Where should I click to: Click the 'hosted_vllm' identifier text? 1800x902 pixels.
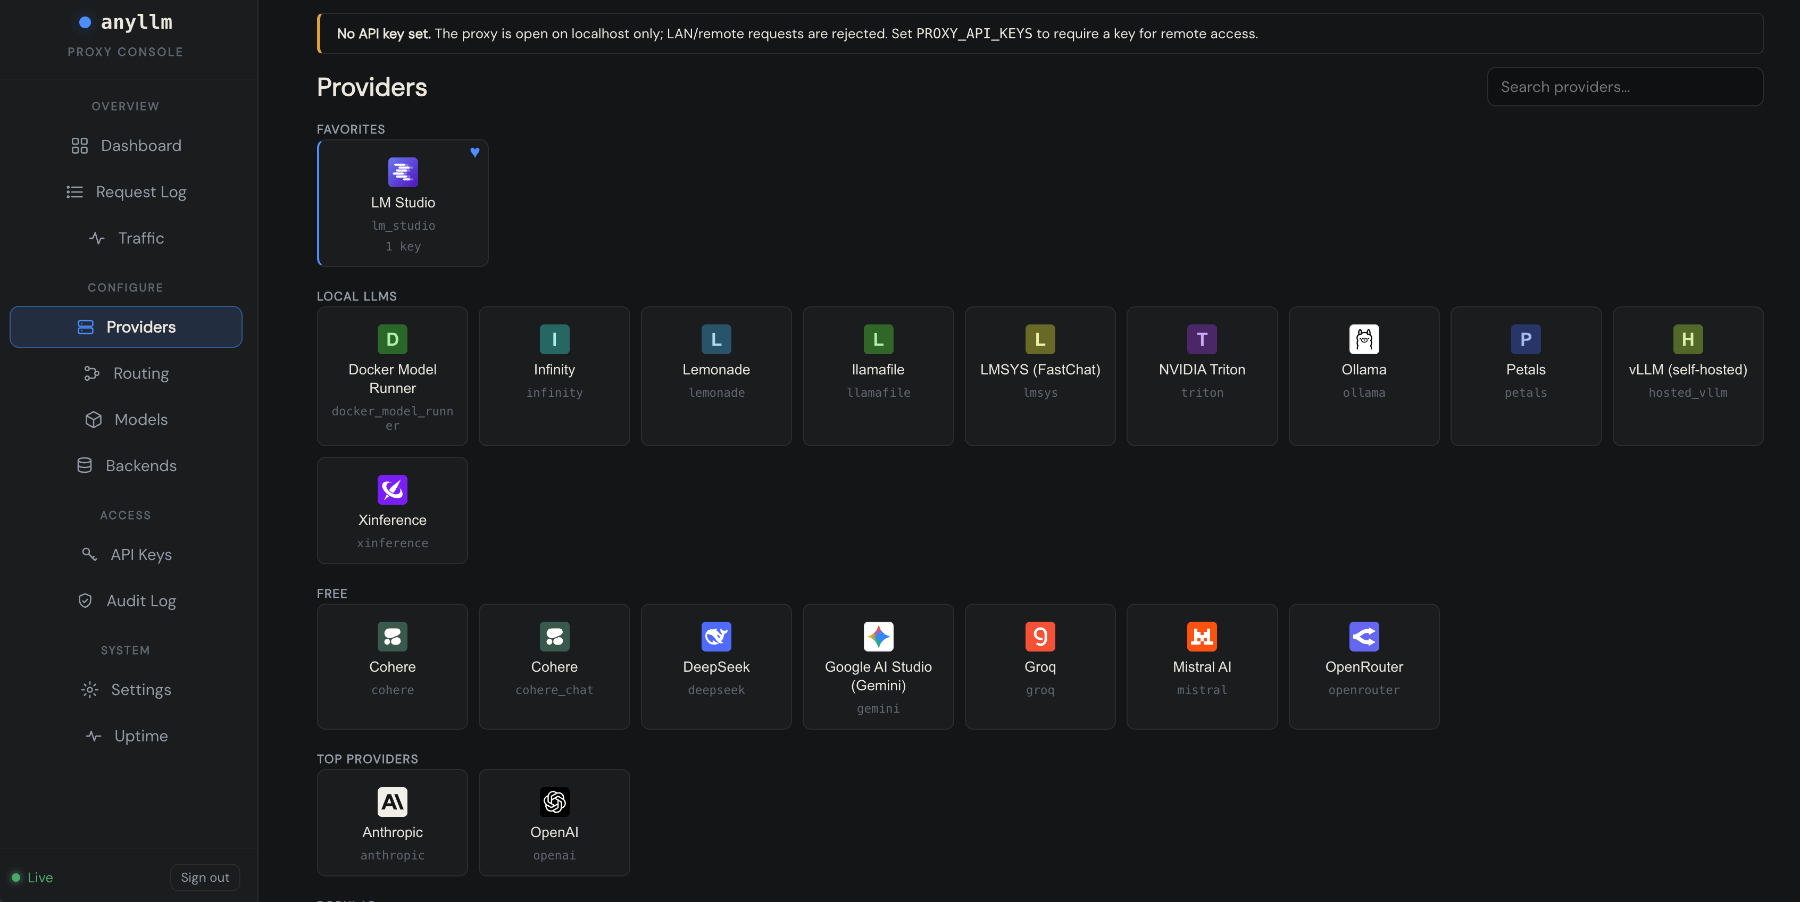pos(1688,393)
